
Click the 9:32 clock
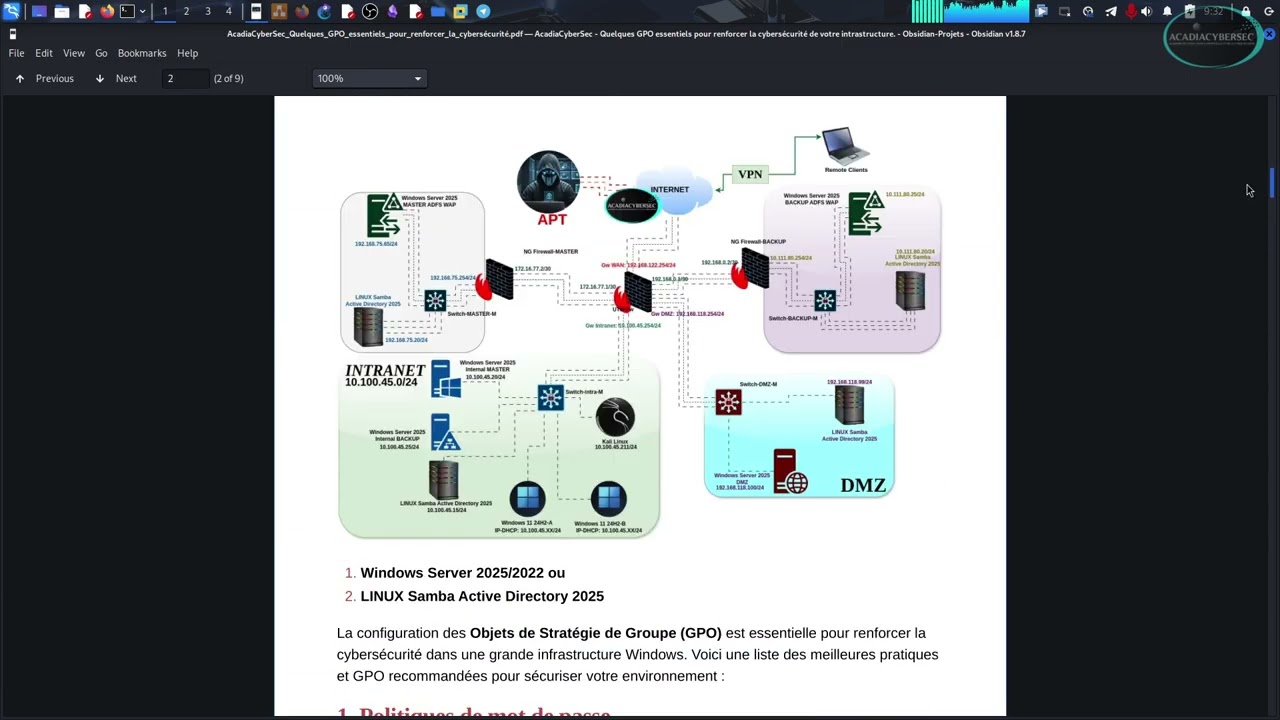tap(1214, 11)
